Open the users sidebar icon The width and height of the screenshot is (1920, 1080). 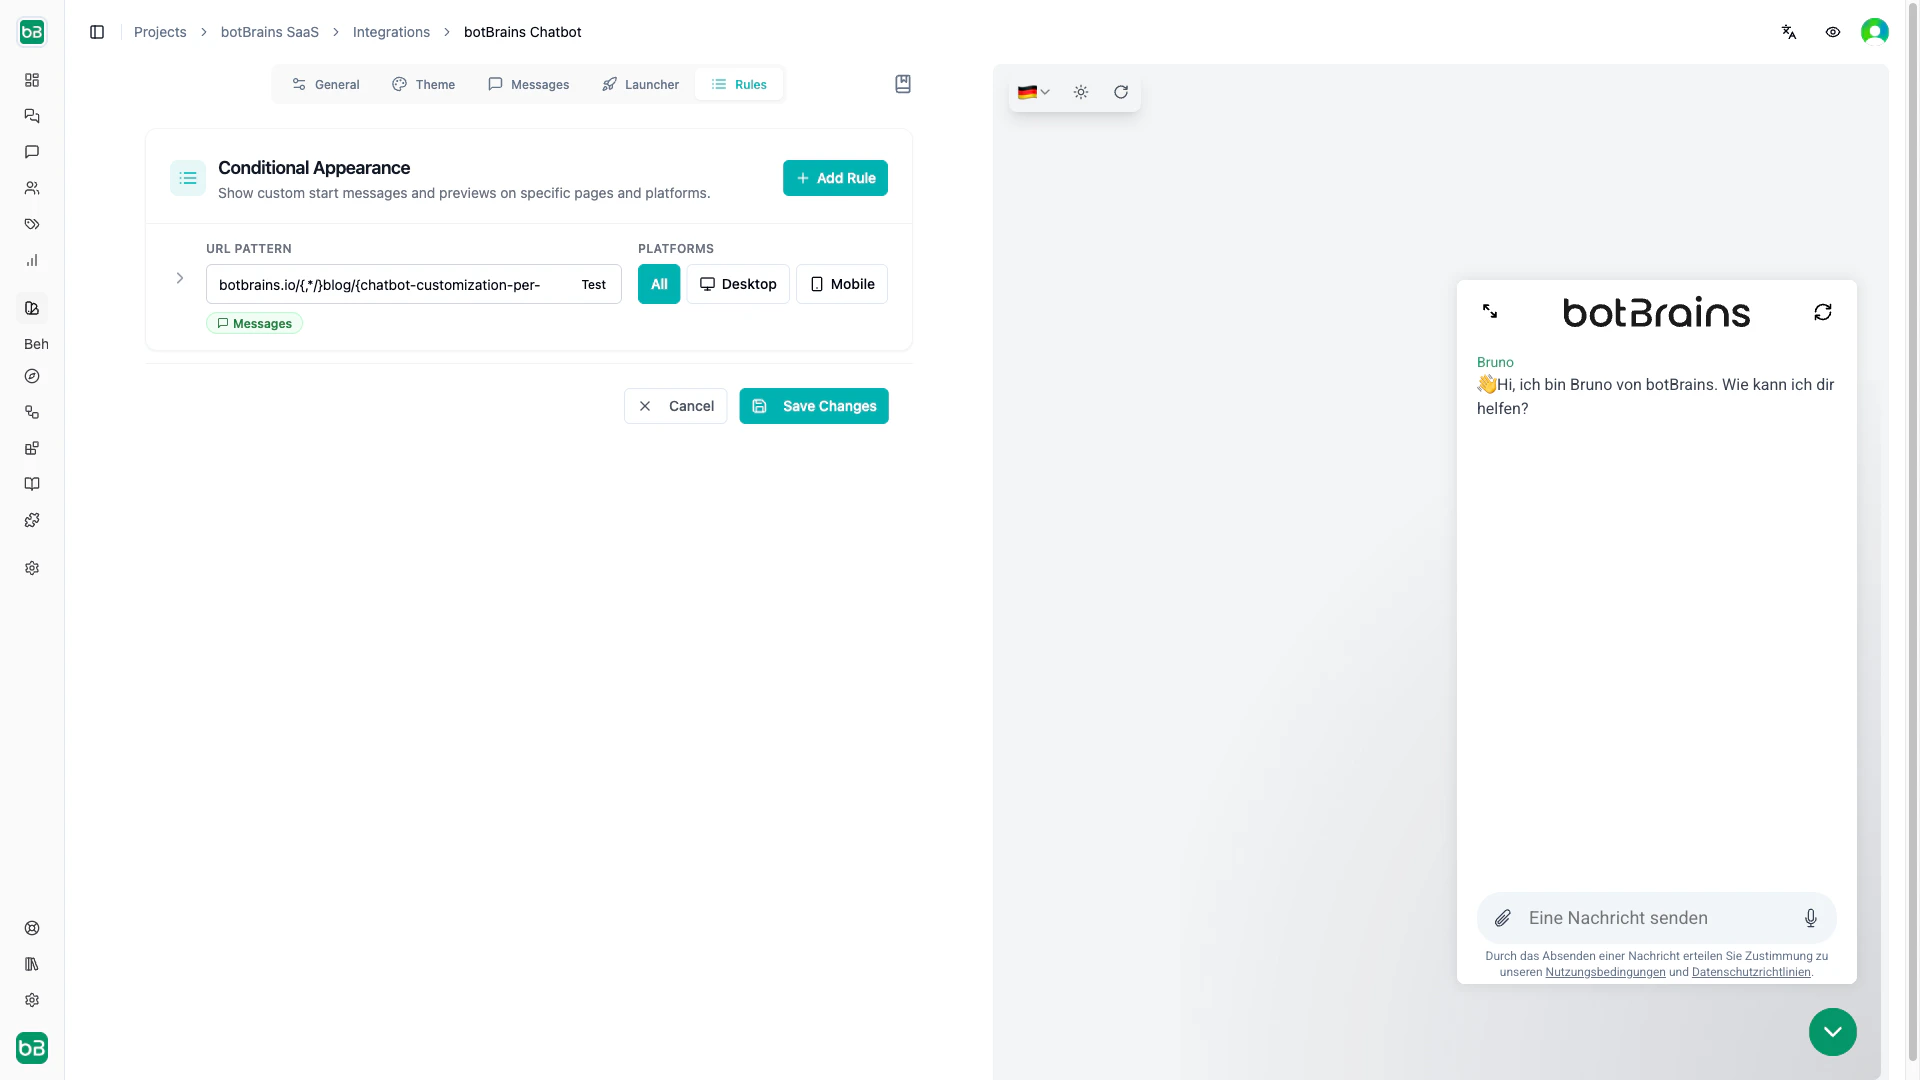32,188
